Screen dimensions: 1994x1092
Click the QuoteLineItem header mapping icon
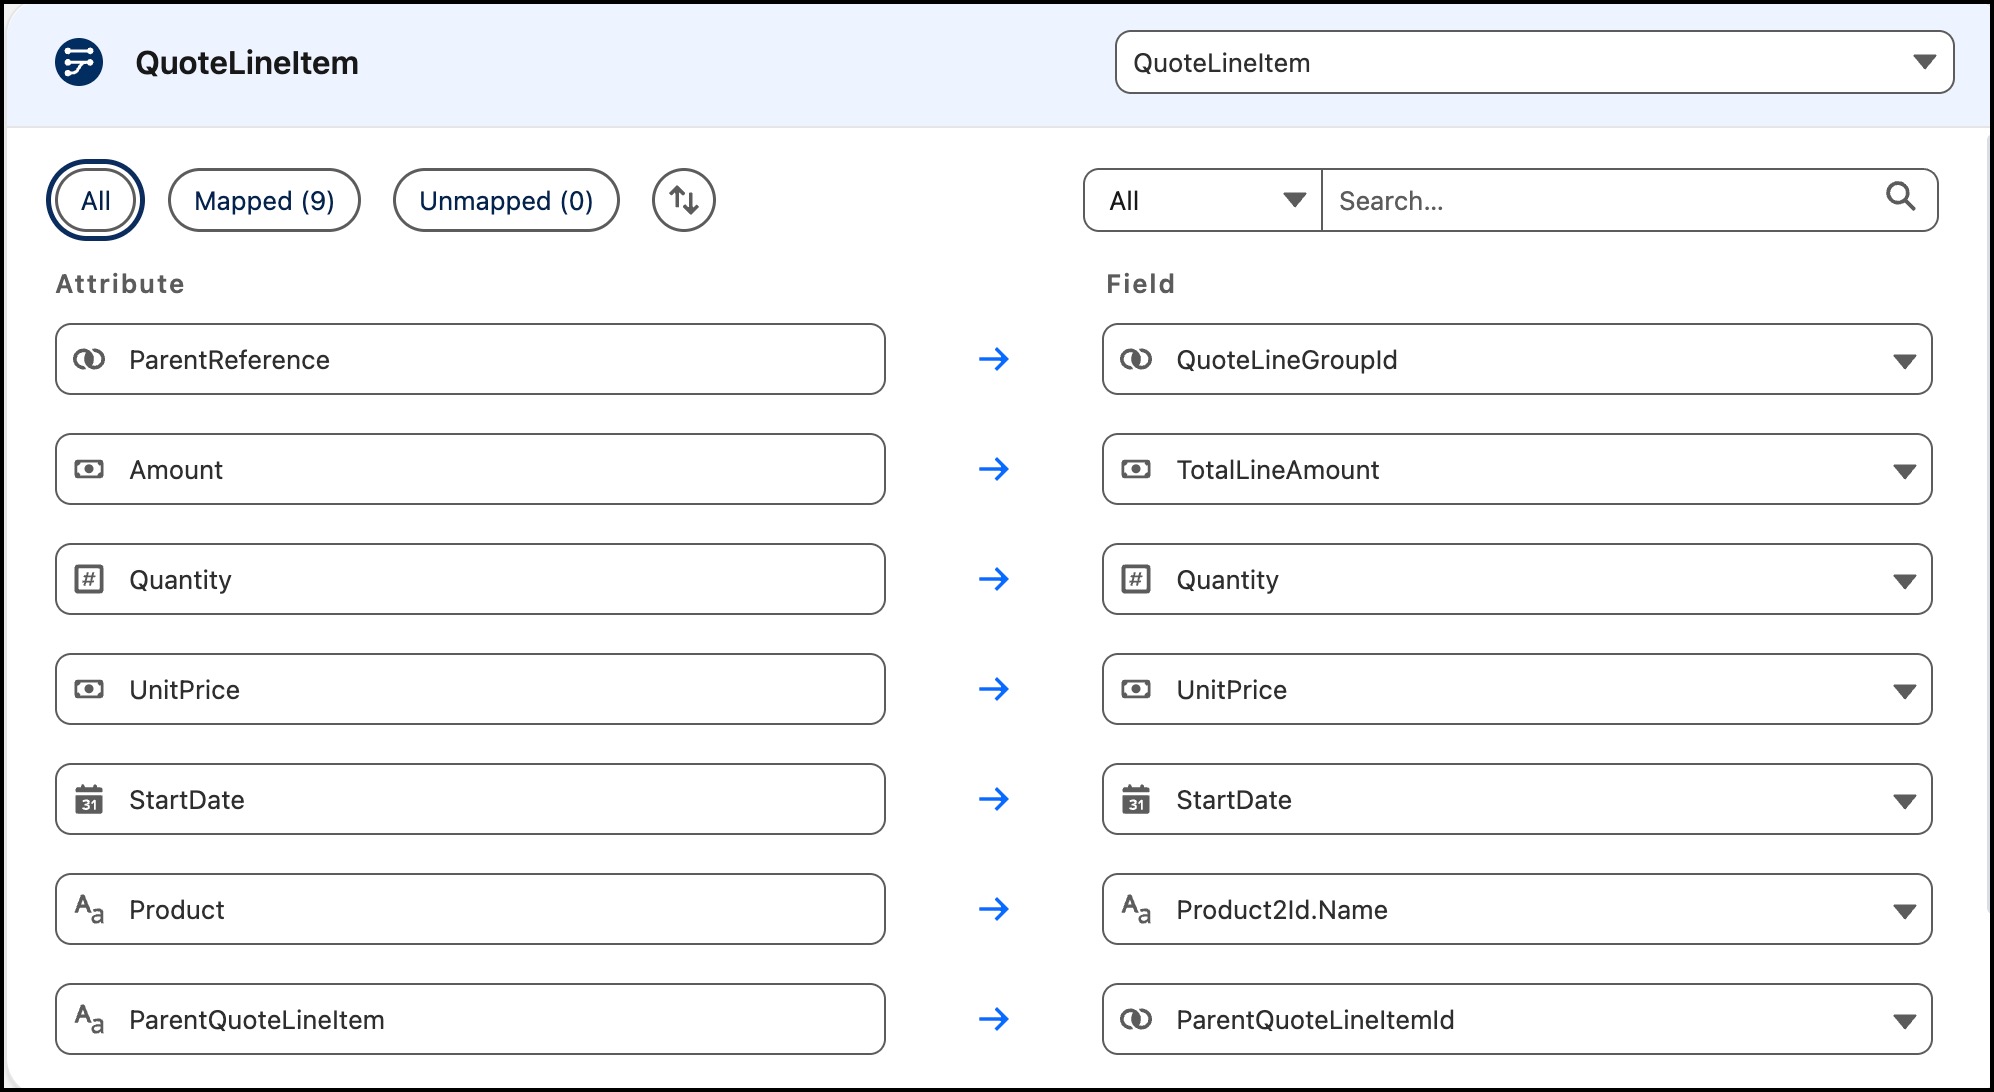point(79,62)
